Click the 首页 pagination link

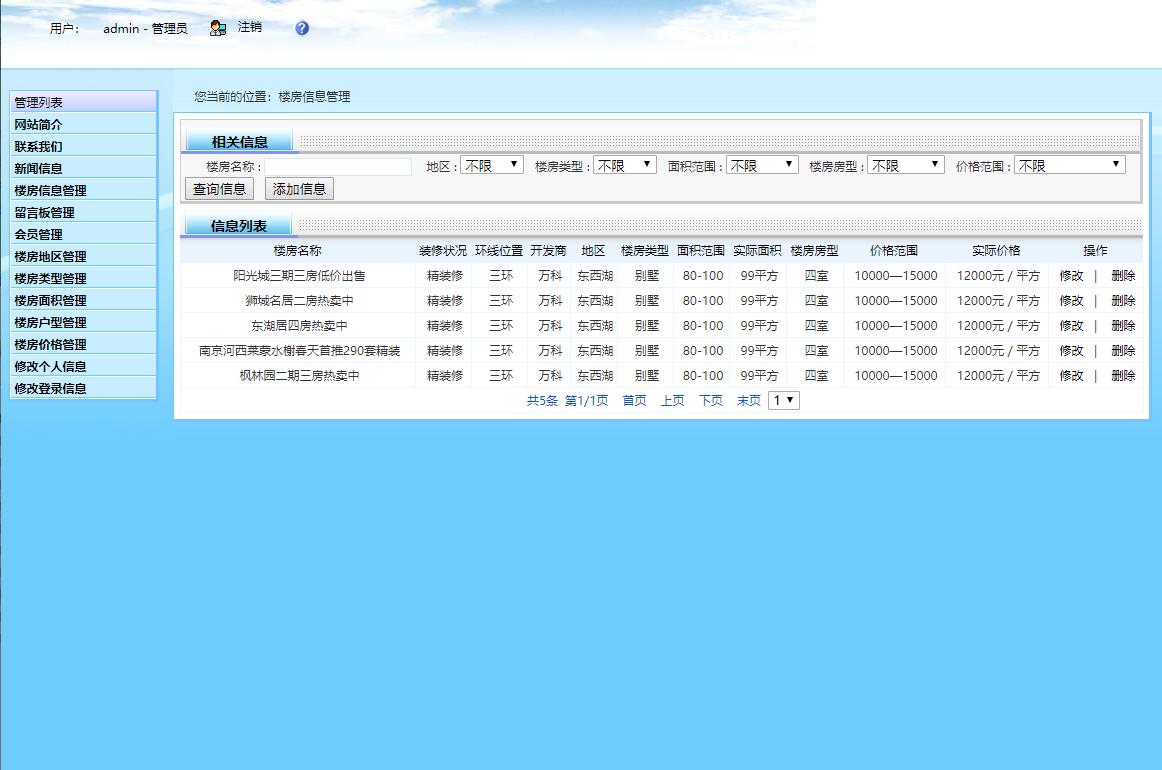tap(633, 399)
